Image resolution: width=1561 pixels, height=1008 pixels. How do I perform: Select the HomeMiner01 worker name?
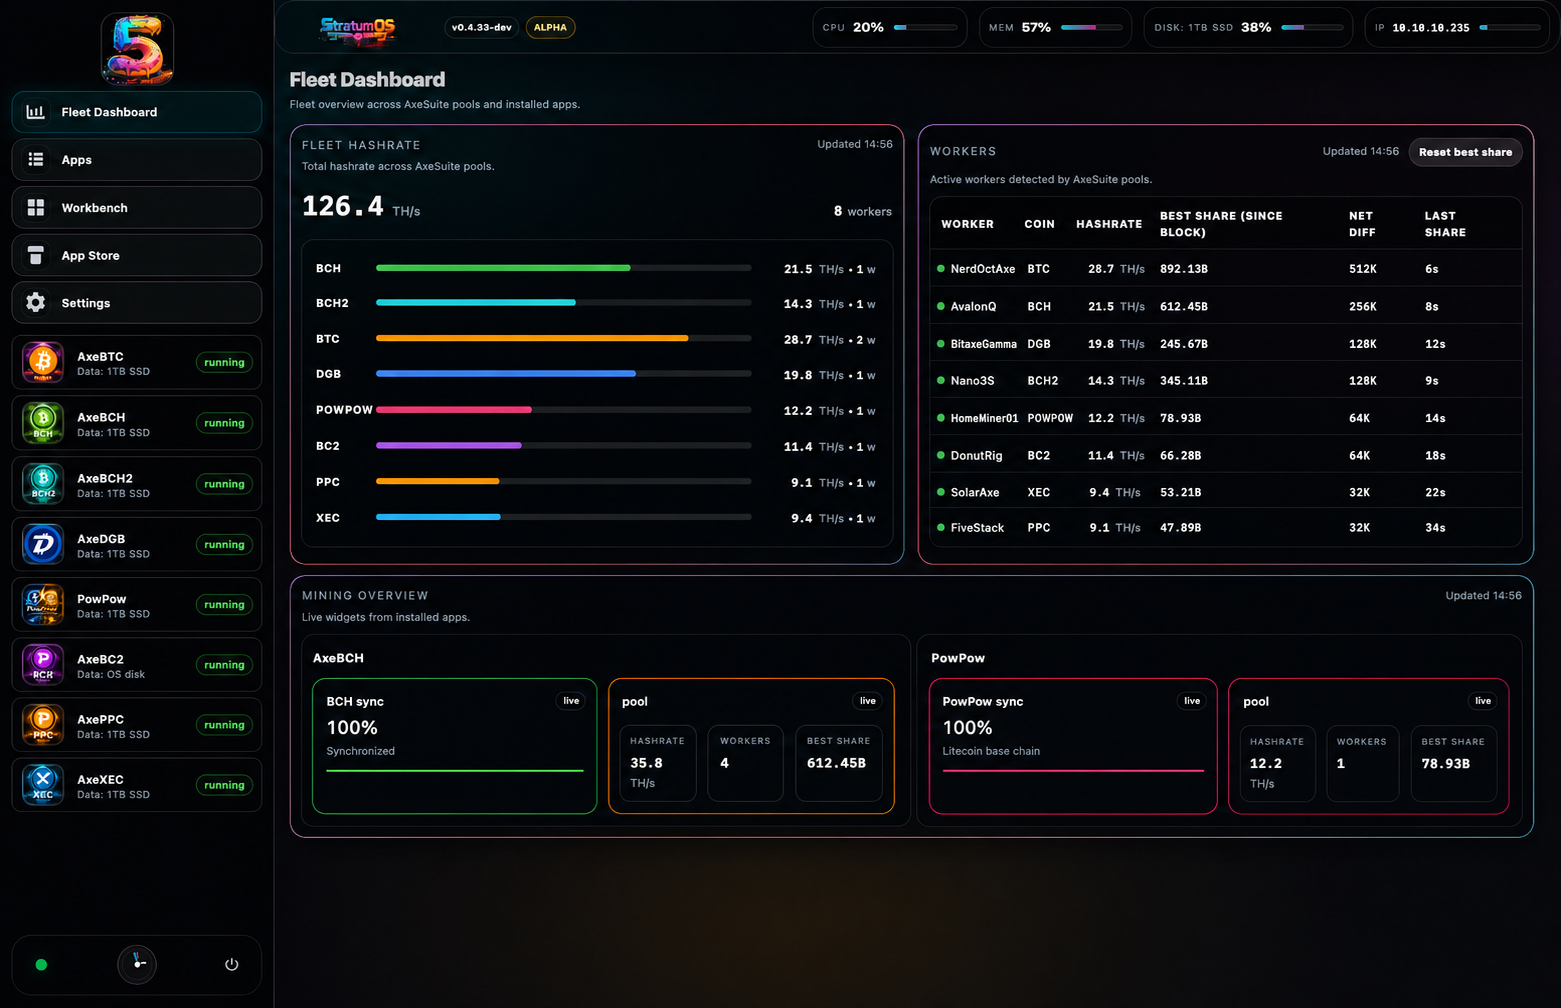(x=984, y=418)
